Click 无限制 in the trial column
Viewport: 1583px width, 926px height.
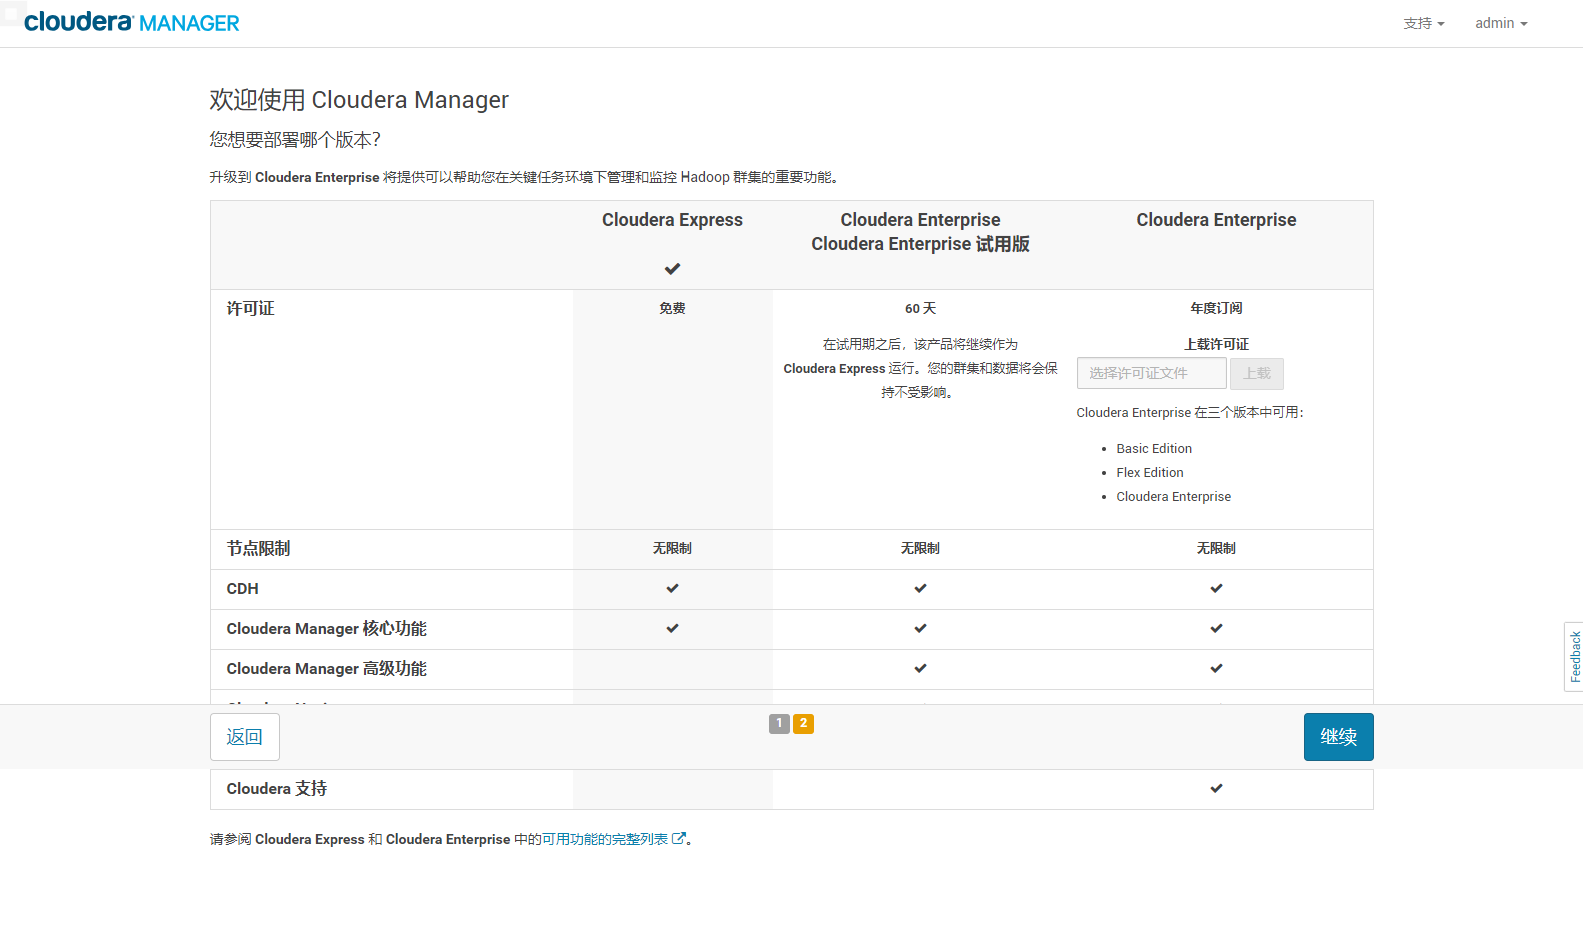920,548
